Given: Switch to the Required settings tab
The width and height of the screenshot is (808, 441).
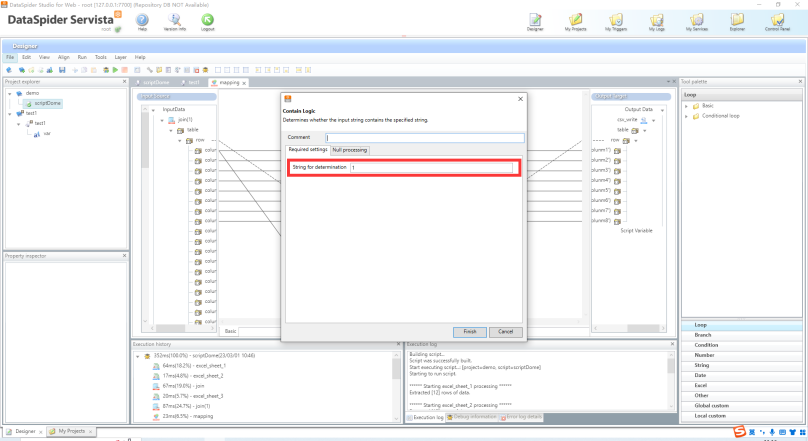Looking at the screenshot, I should pos(308,149).
